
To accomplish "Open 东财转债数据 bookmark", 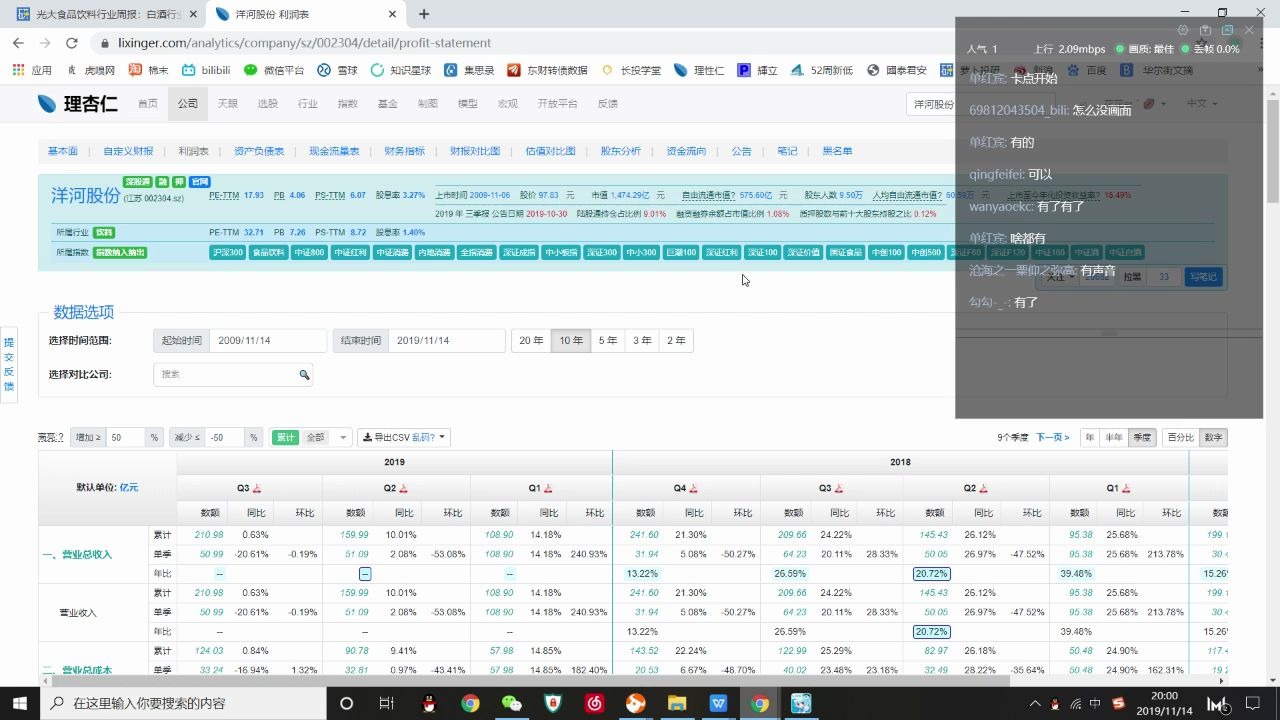I will point(547,70).
